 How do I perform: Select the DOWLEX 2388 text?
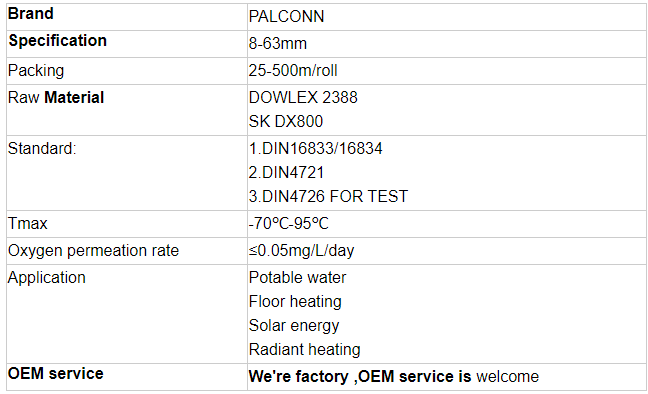pyautogui.click(x=303, y=98)
